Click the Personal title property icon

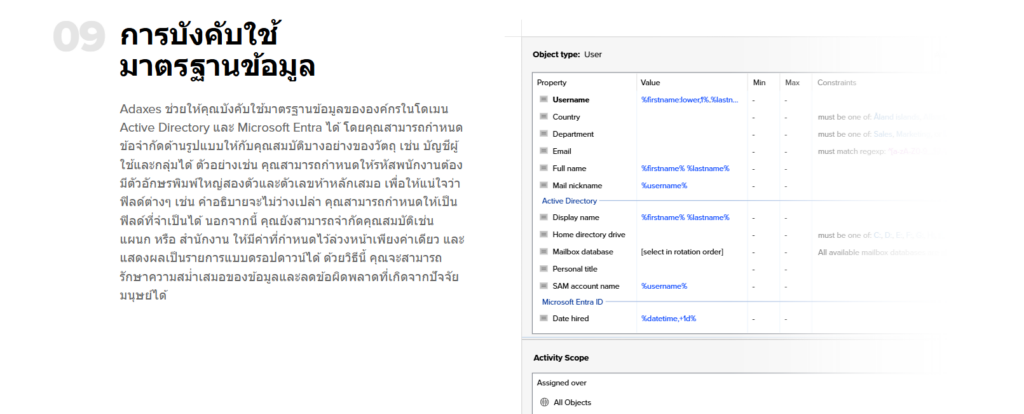click(544, 269)
